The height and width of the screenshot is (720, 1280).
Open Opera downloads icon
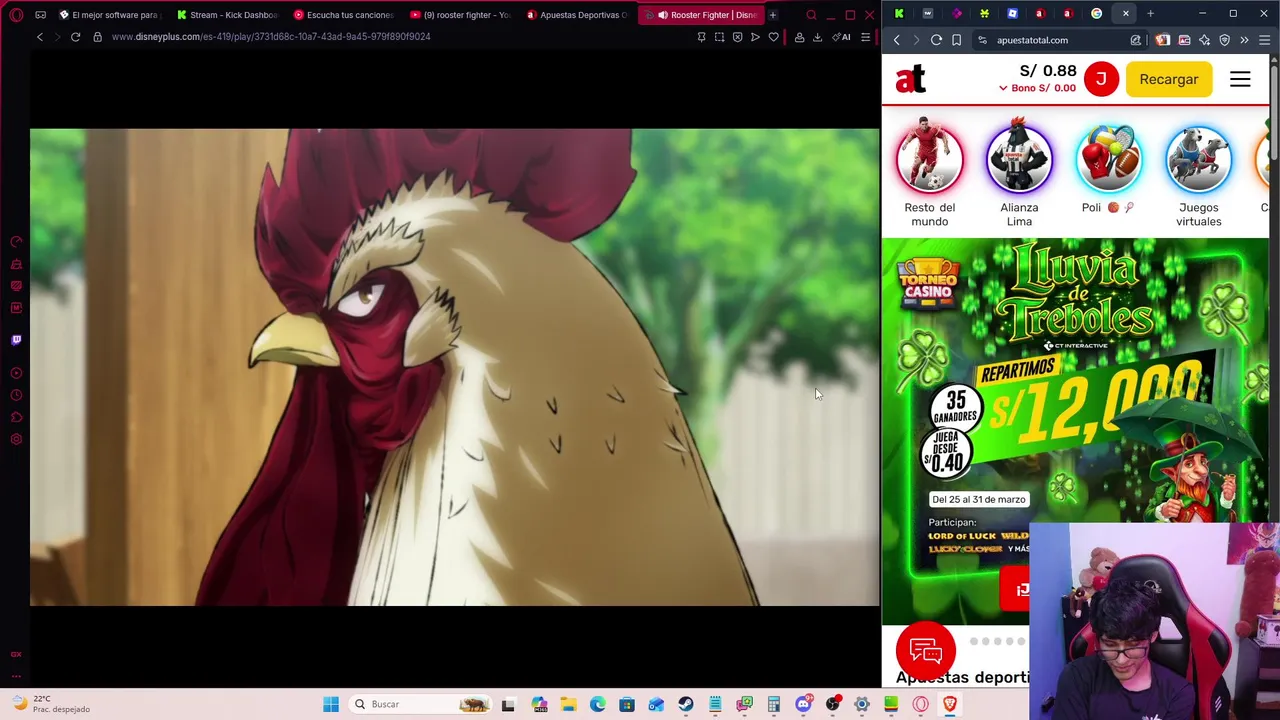click(817, 37)
